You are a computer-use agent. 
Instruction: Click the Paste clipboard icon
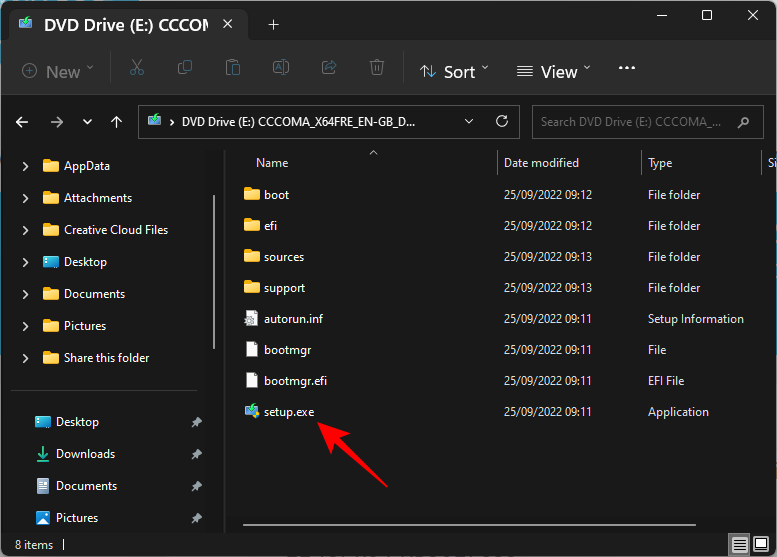point(232,67)
